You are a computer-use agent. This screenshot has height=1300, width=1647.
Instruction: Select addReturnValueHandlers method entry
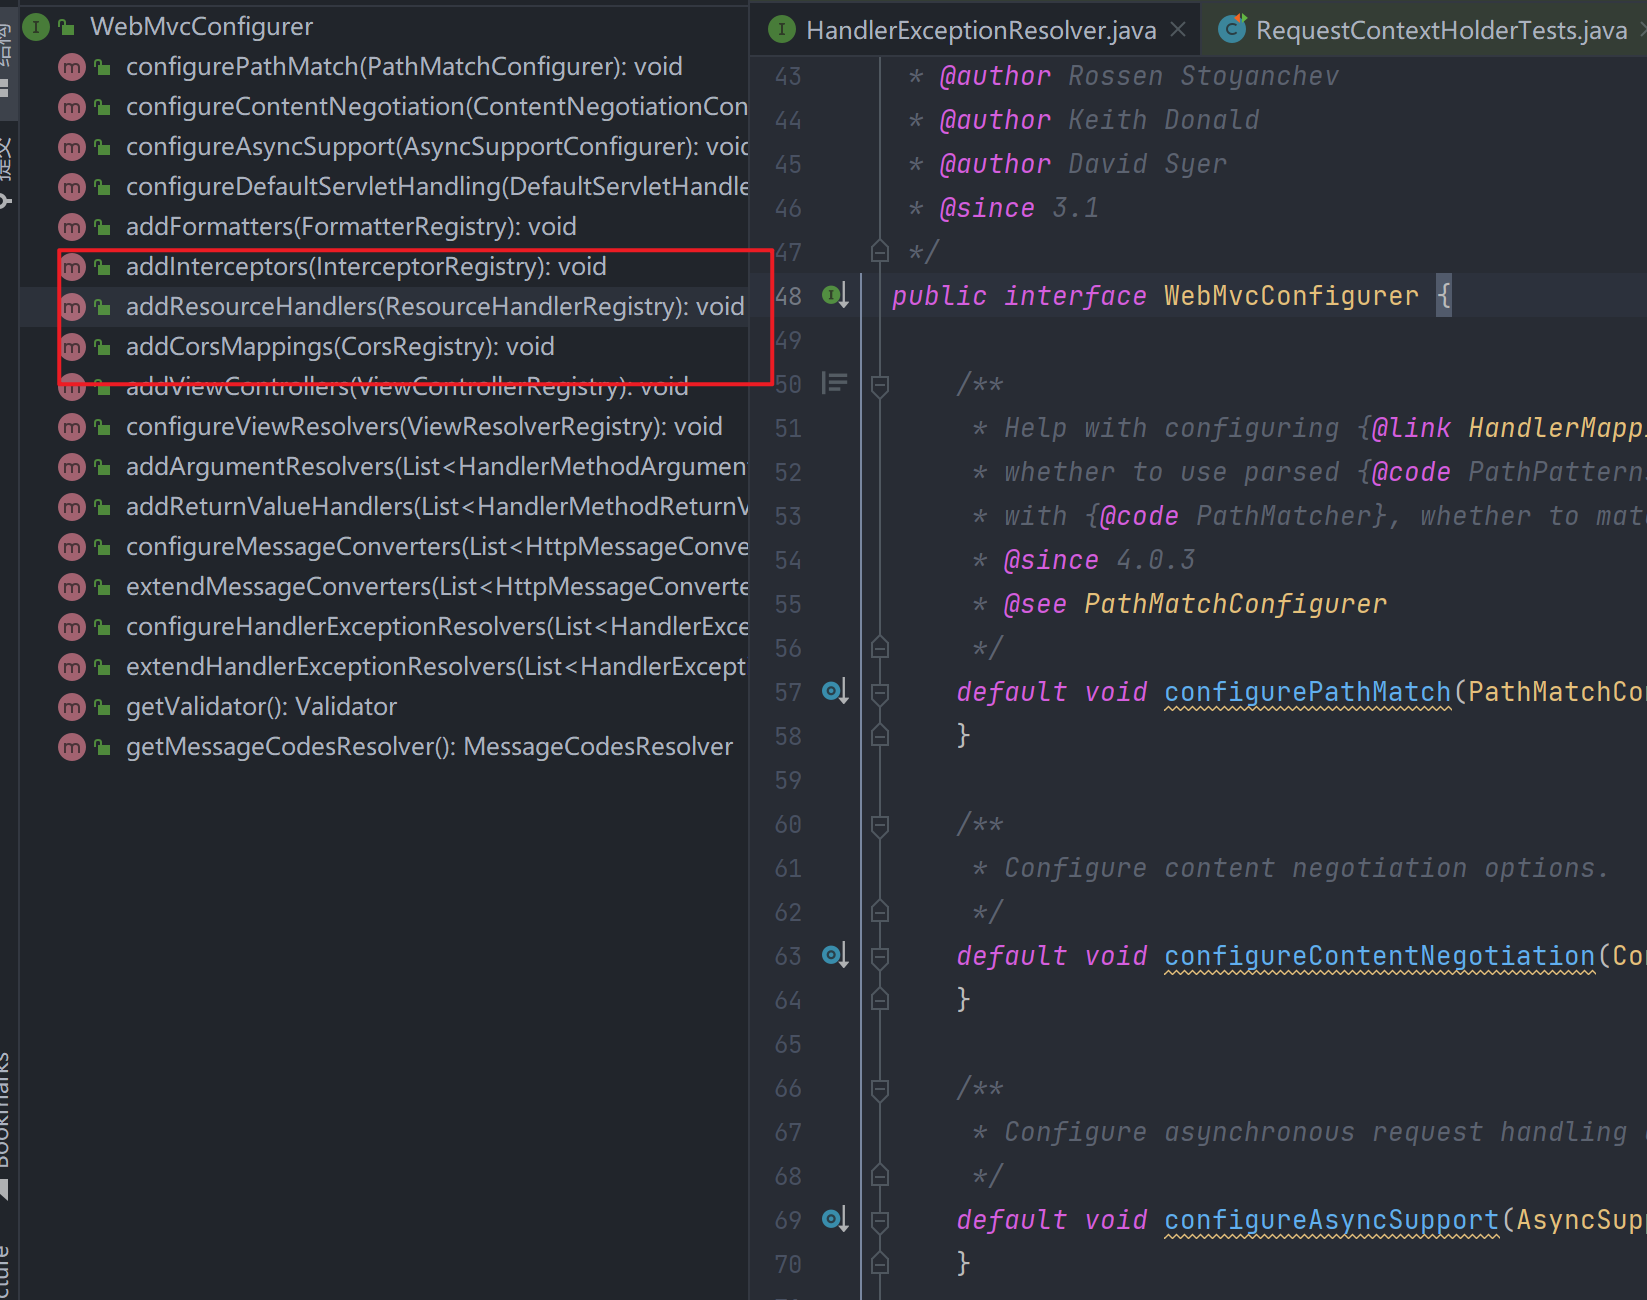436,507
